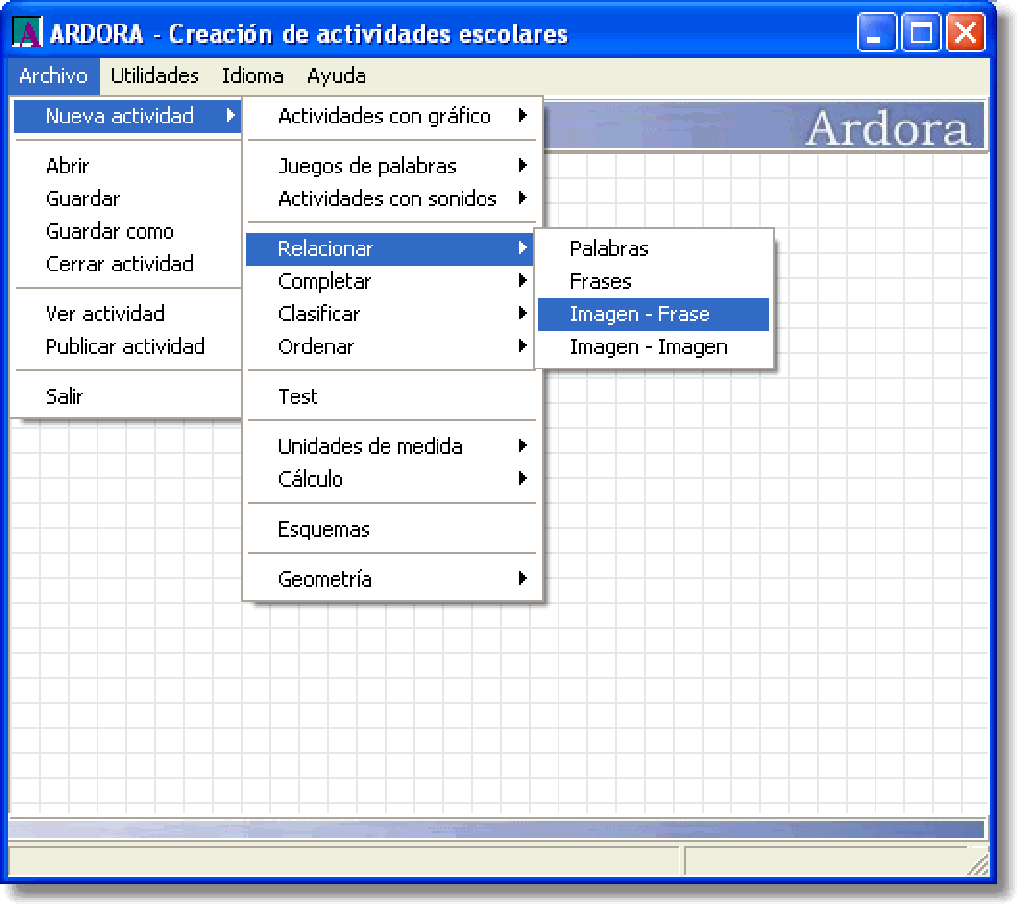This screenshot has height=907, width=1020.
Task: Expand the Ordenar submenu
Action: point(390,346)
